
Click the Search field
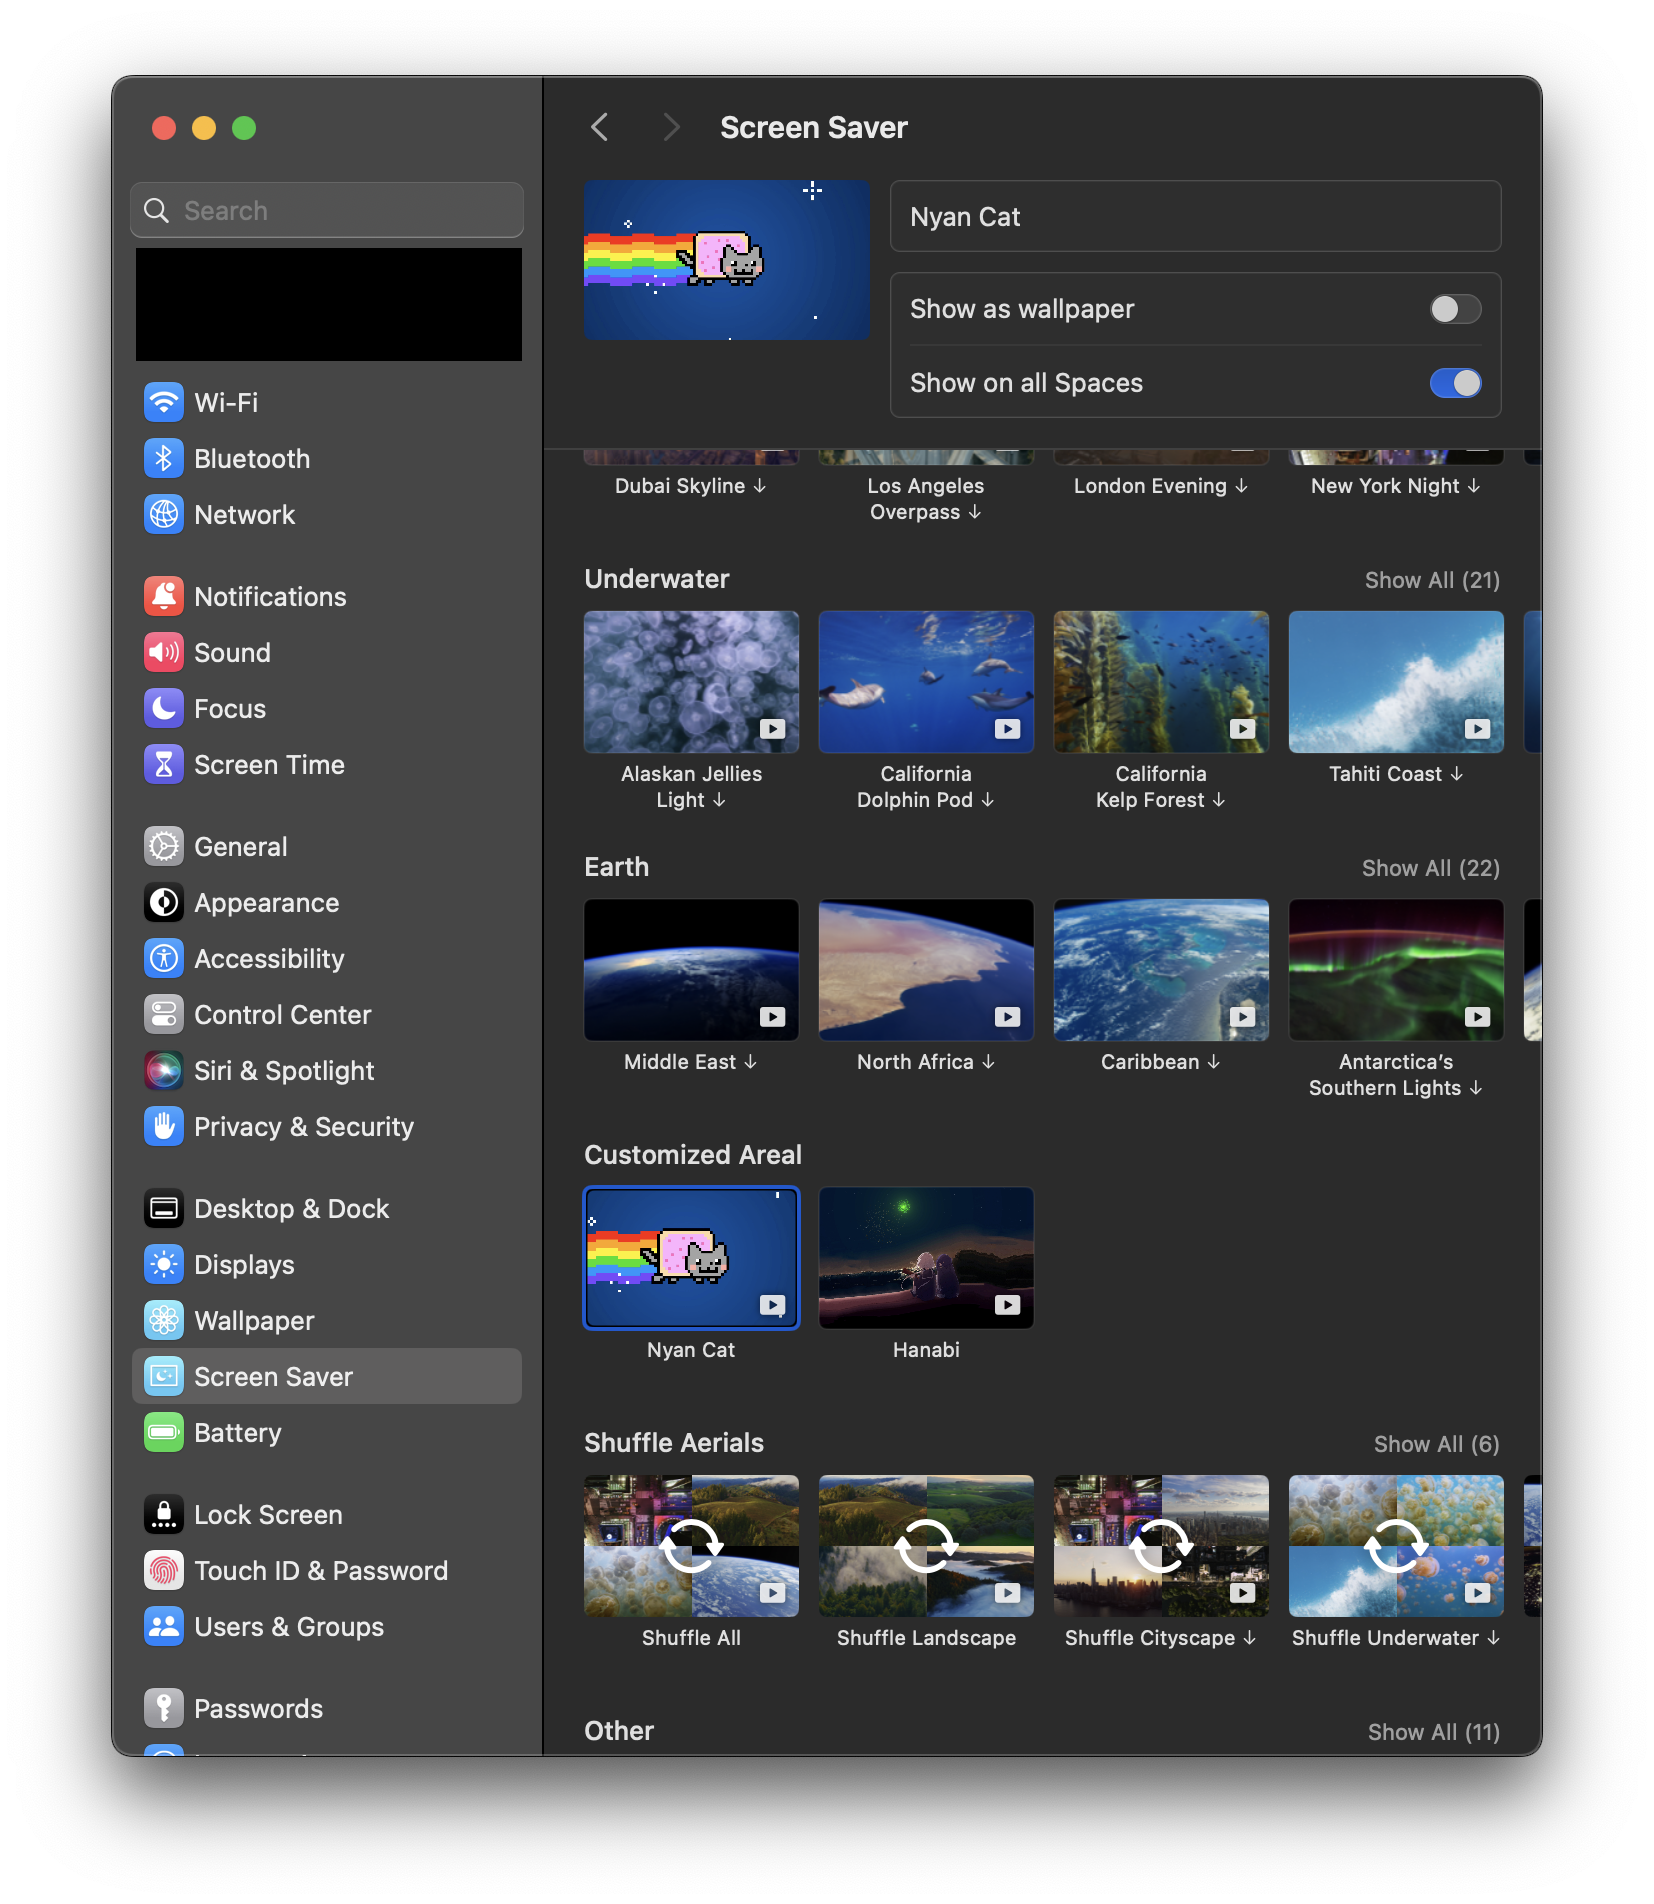pyautogui.click(x=327, y=210)
